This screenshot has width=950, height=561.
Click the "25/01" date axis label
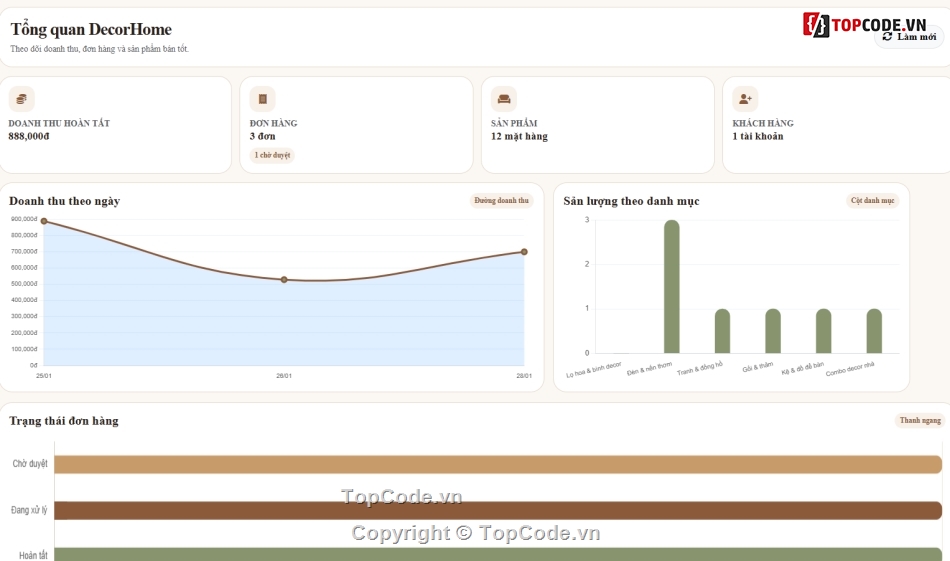[x=44, y=376]
